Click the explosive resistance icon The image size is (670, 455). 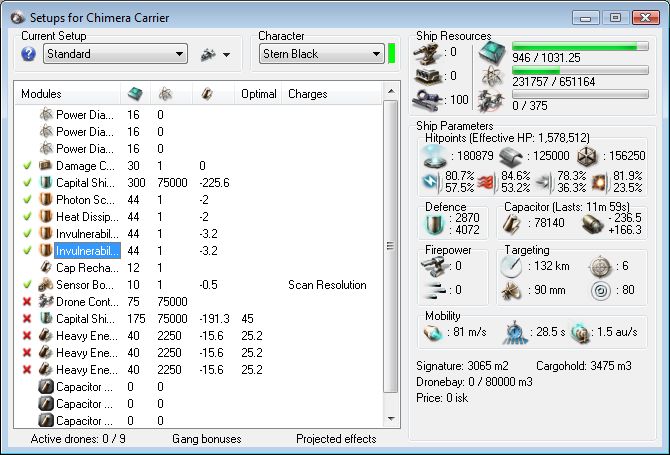click(x=600, y=183)
